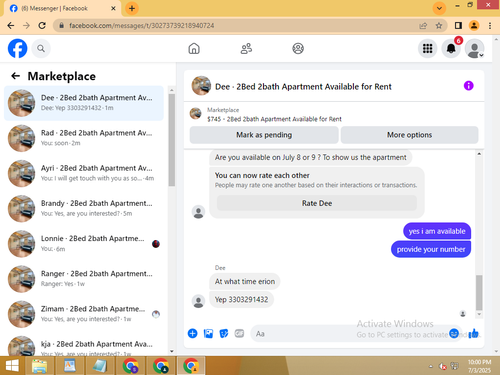Image resolution: width=500 pixels, height=375 pixels.
Task: Click the conversation list scrollbar
Action: tap(172, 140)
